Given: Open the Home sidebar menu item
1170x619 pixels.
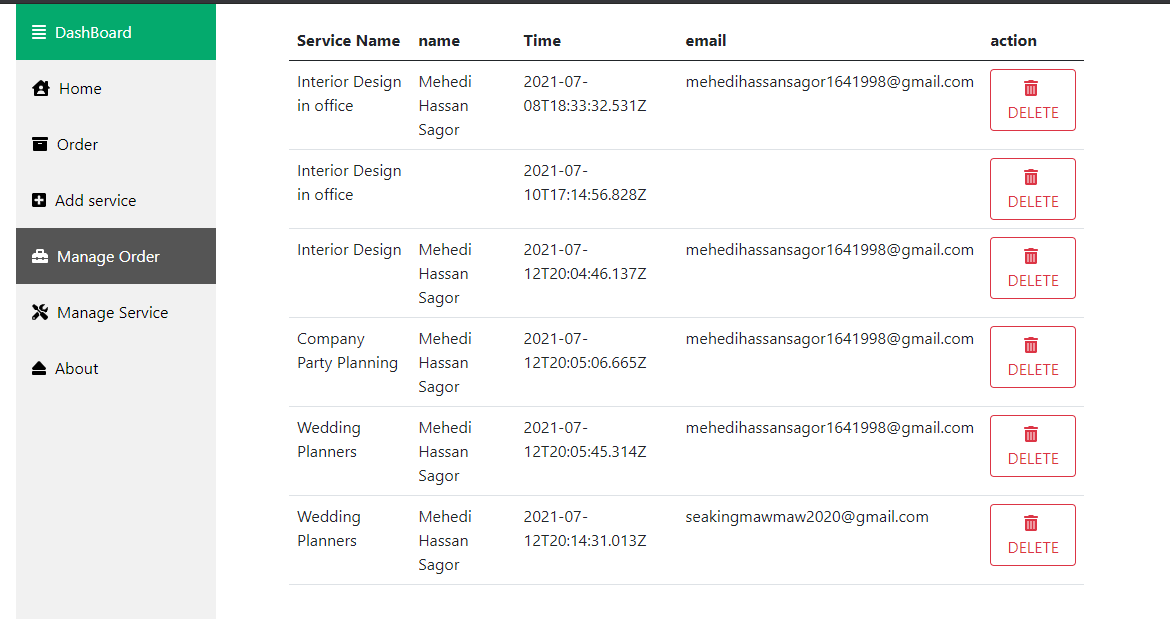Looking at the screenshot, I should point(116,88).
